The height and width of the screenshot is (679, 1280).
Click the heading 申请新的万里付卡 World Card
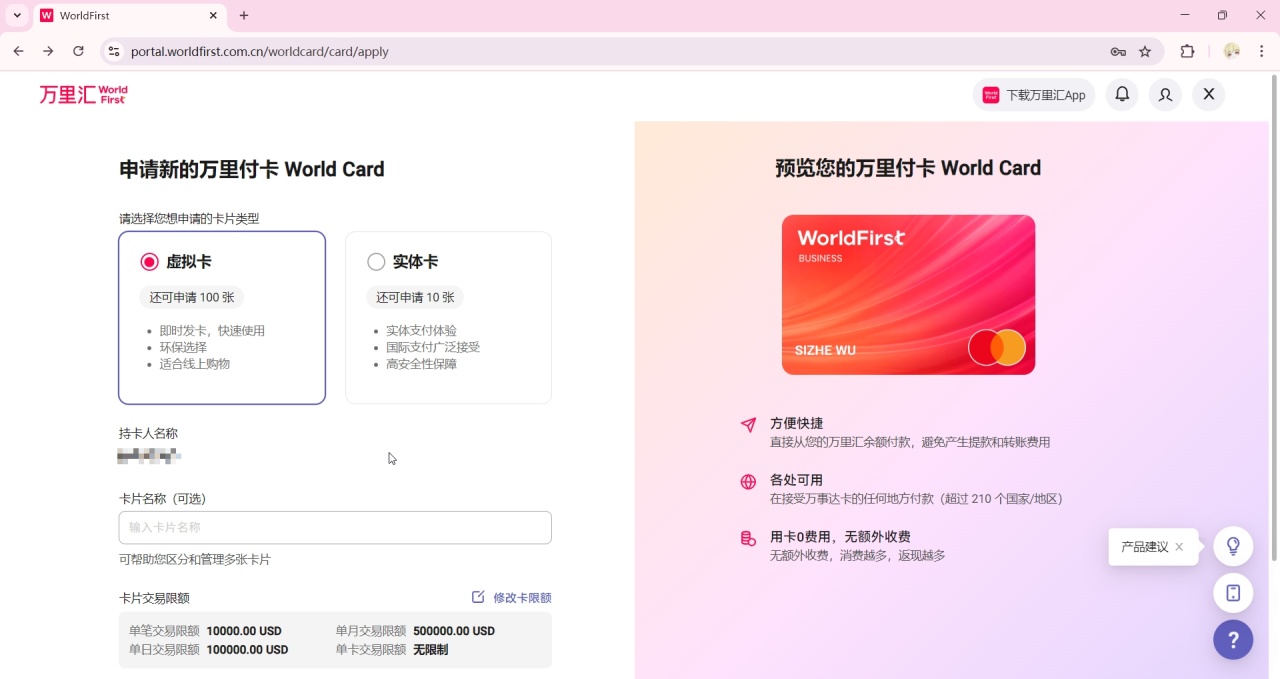point(252,169)
